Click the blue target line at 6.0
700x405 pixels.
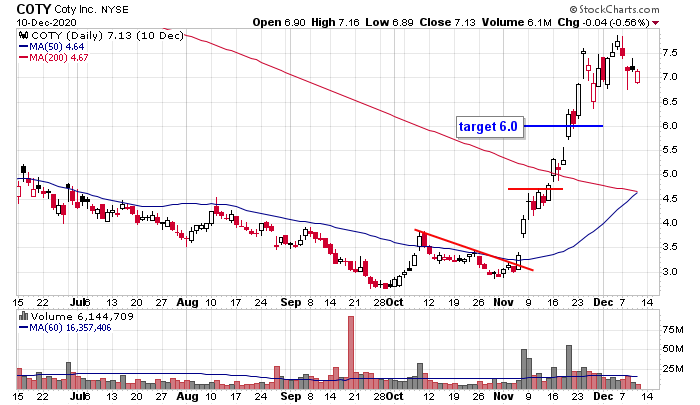tap(563, 126)
